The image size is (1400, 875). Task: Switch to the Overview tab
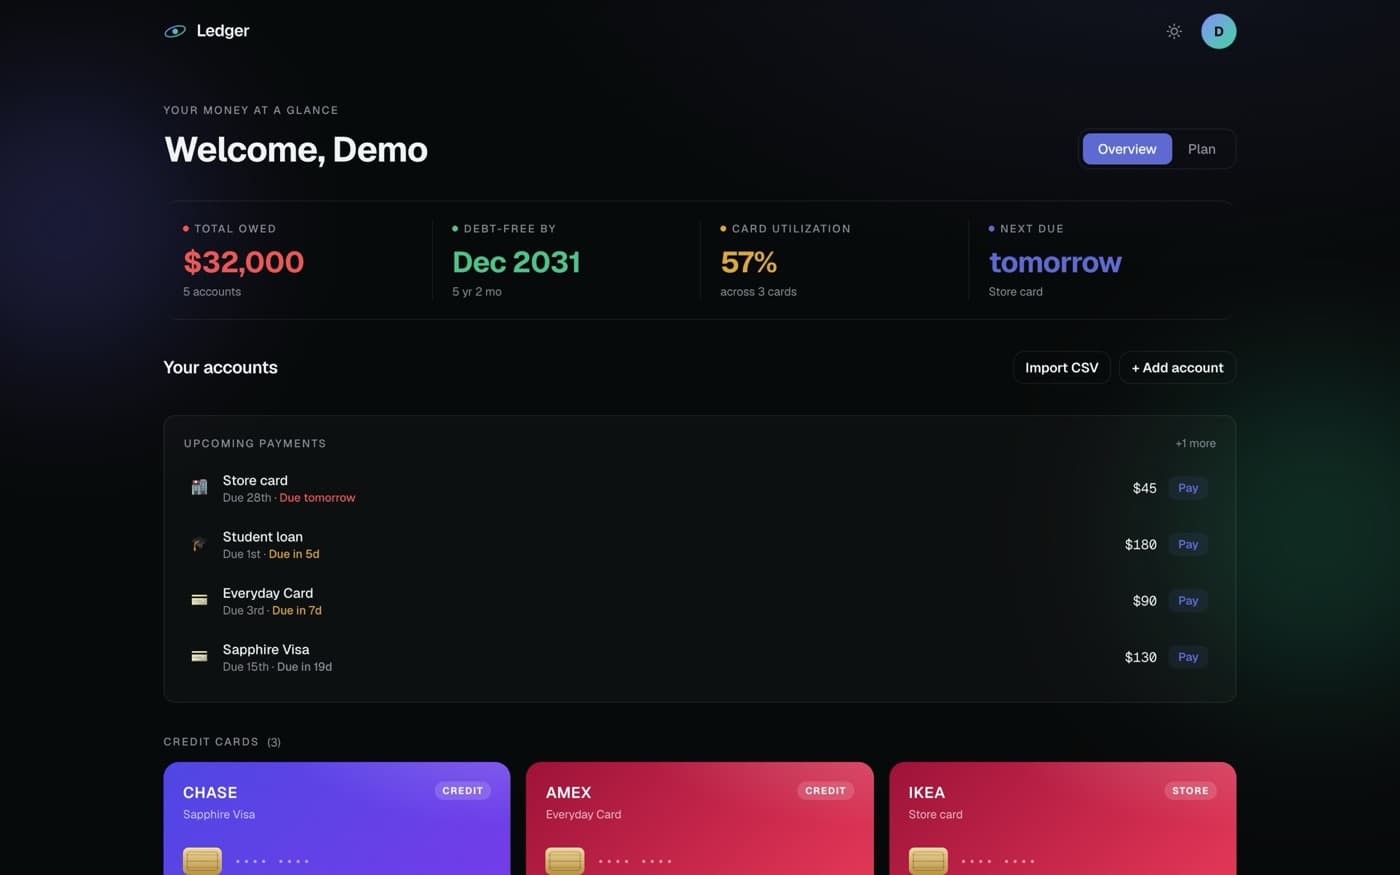click(1127, 149)
